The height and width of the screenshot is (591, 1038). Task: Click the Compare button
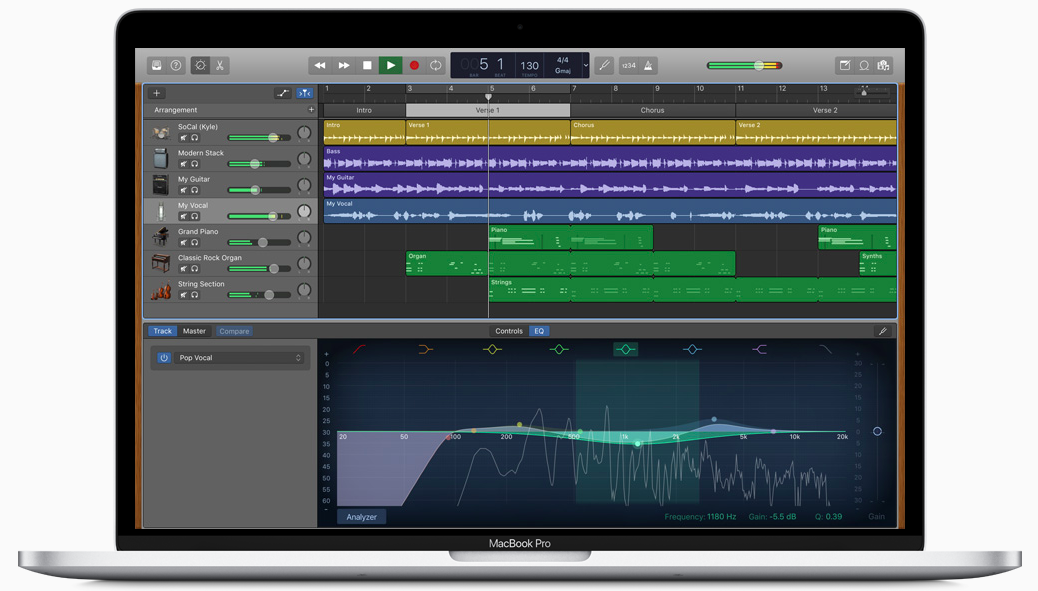233,331
